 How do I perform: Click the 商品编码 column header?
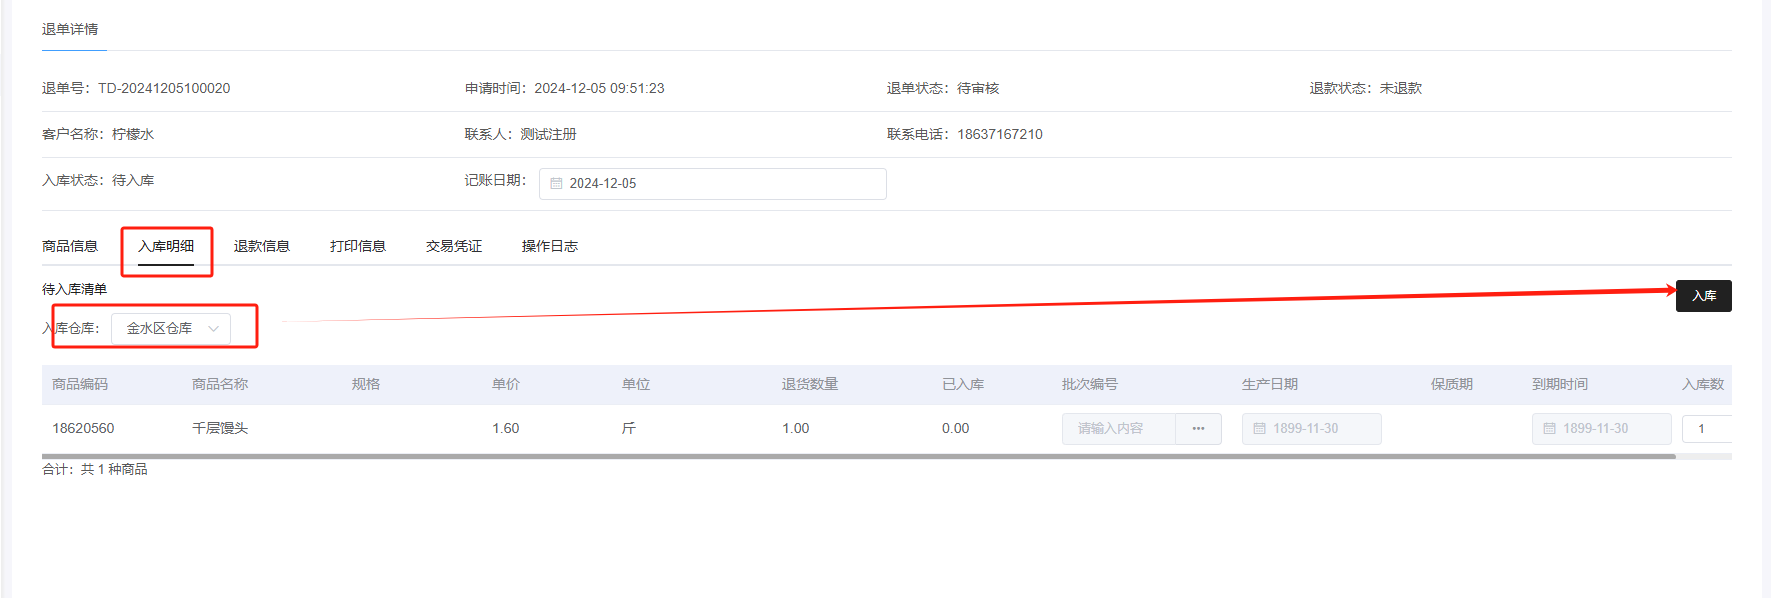click(80, 385)
